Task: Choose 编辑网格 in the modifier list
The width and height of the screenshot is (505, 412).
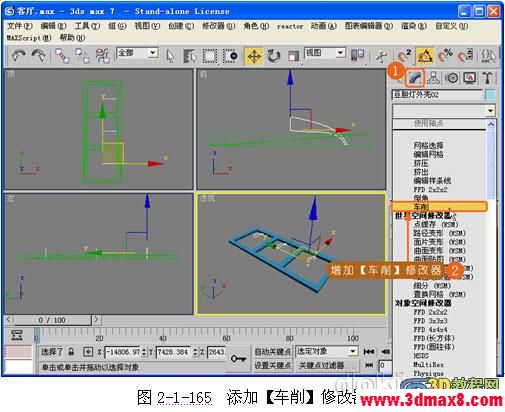Action: click(x=428, y=154)
